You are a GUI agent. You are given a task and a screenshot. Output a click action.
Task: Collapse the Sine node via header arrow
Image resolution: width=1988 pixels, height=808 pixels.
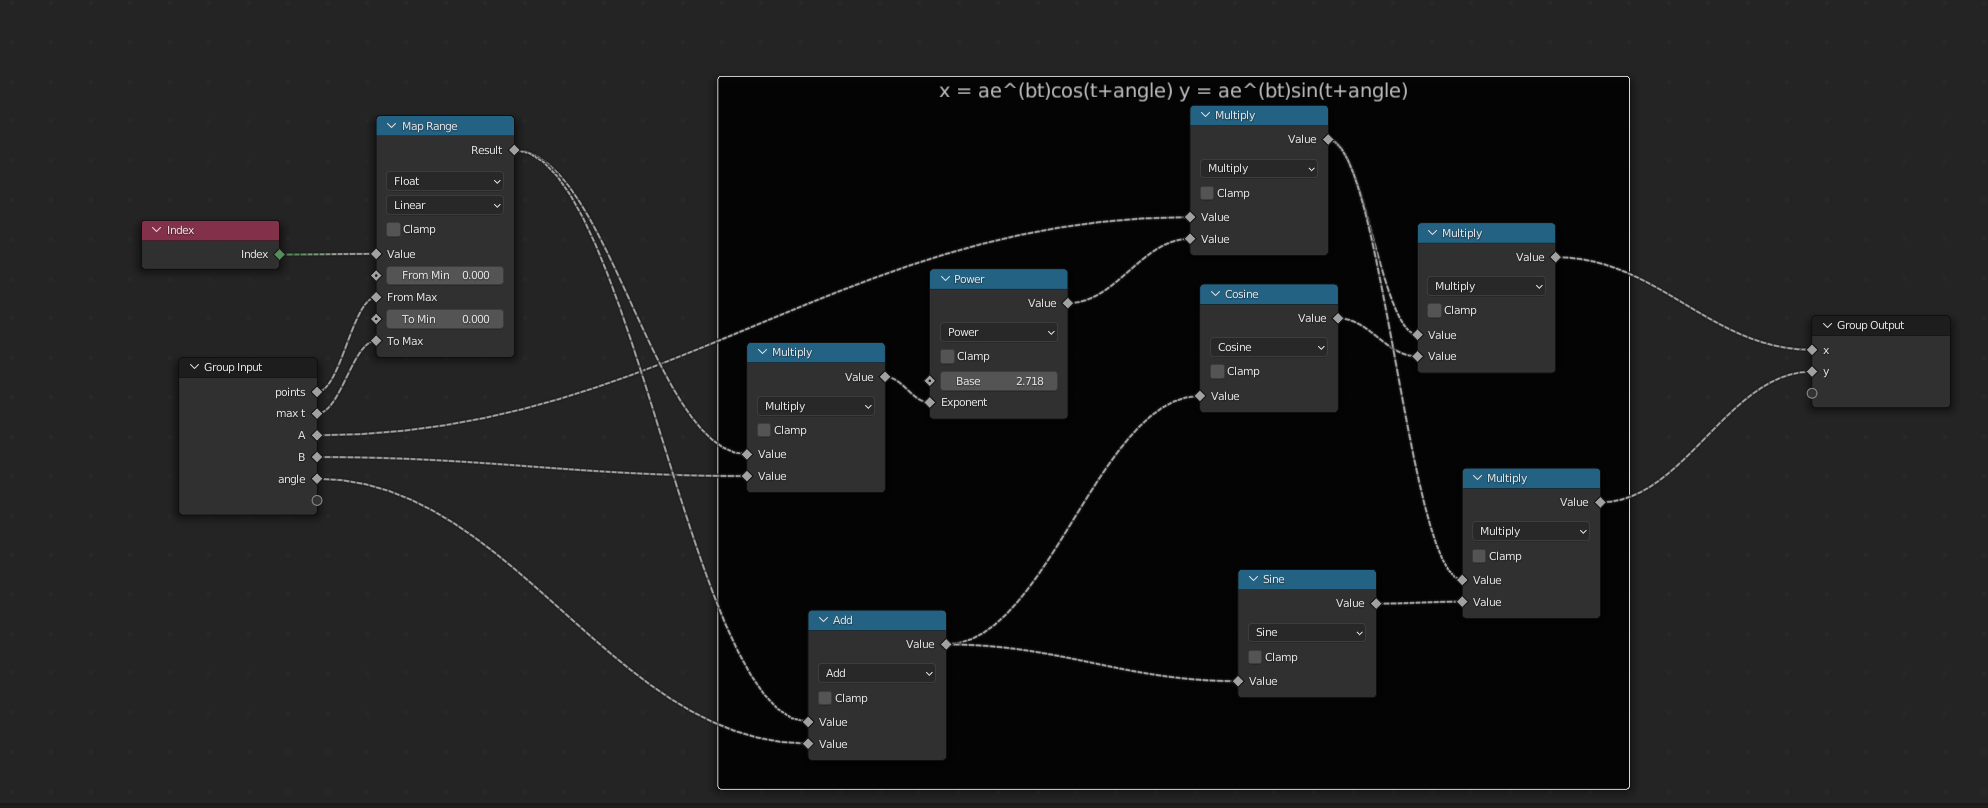pos(1253,579)
